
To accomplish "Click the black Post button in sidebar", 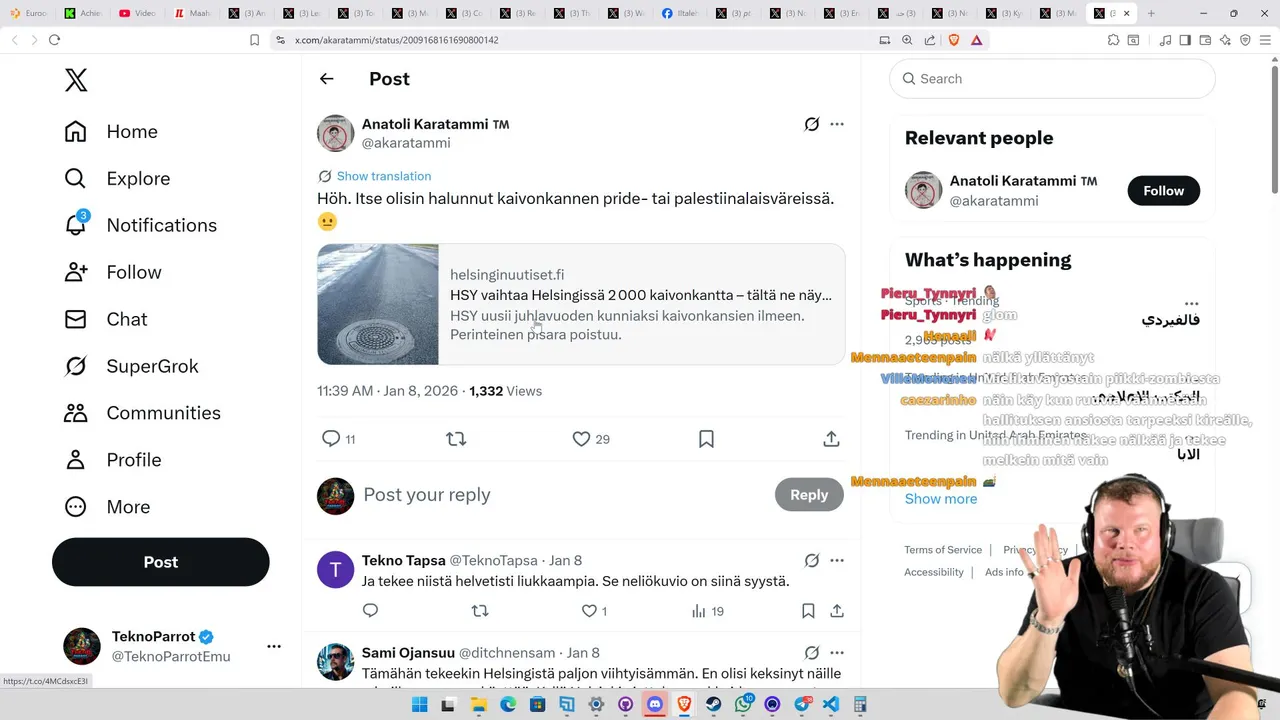I will 161,562.
